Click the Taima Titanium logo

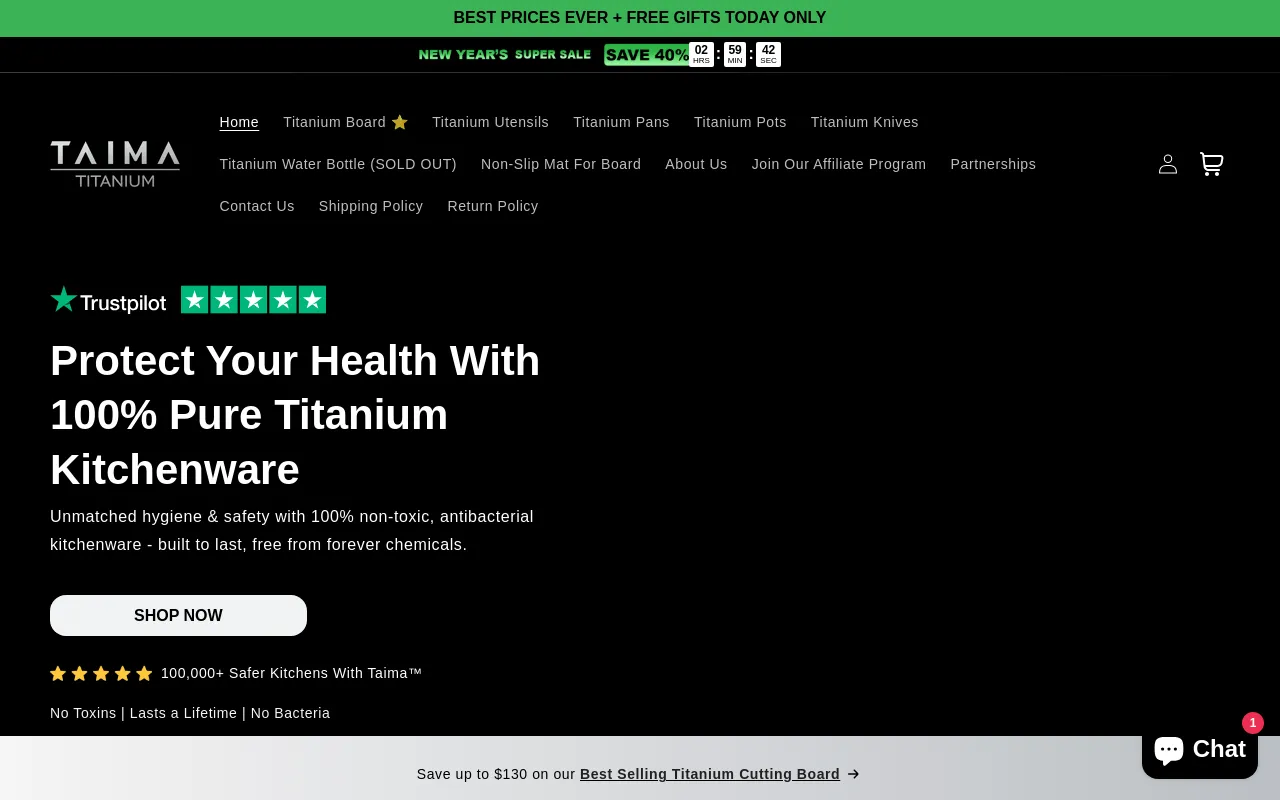click(x=115, y=164)
